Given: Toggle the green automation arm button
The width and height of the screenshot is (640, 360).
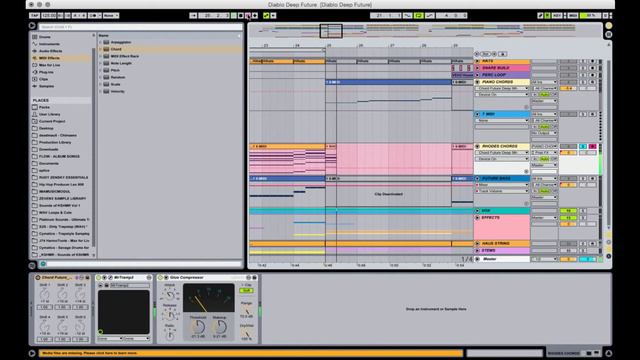Looking at the screenshot, I should click(x=266, y=16).
